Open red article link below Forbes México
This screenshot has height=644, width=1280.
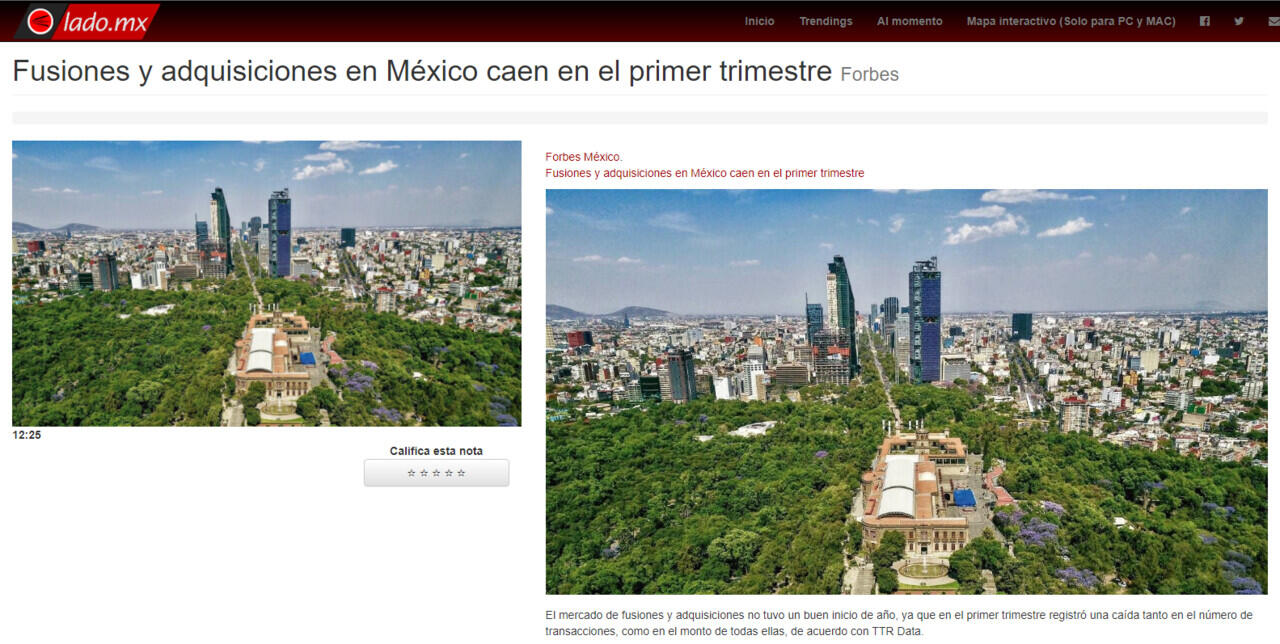point(704,173)
